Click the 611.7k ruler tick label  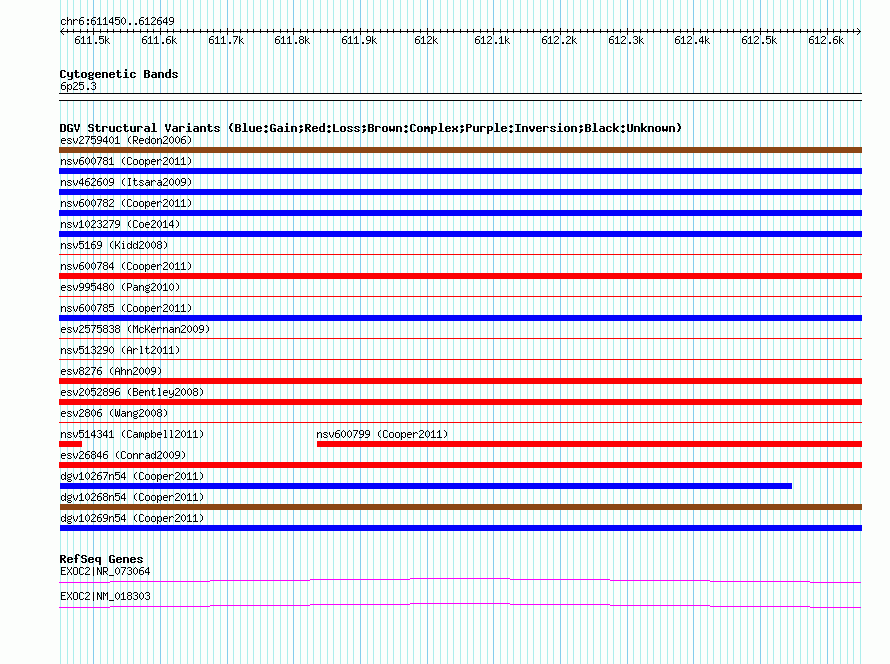coord(226,40)
